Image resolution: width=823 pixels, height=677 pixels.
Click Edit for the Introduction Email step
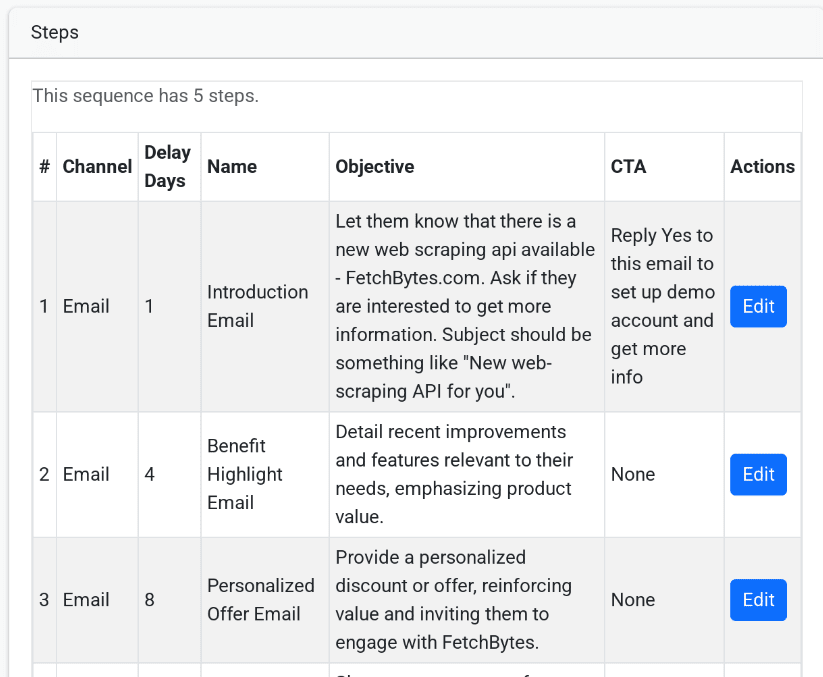point(758,306)
